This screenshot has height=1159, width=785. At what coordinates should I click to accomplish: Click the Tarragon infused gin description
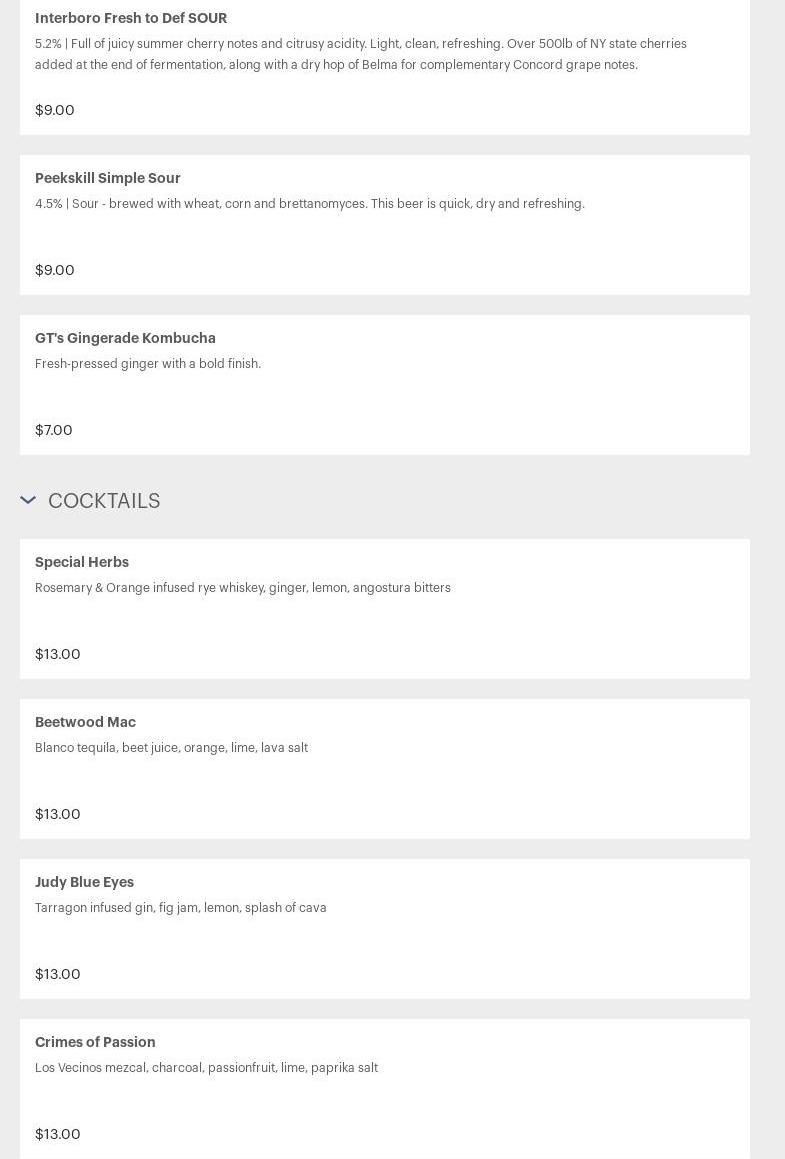181,908
